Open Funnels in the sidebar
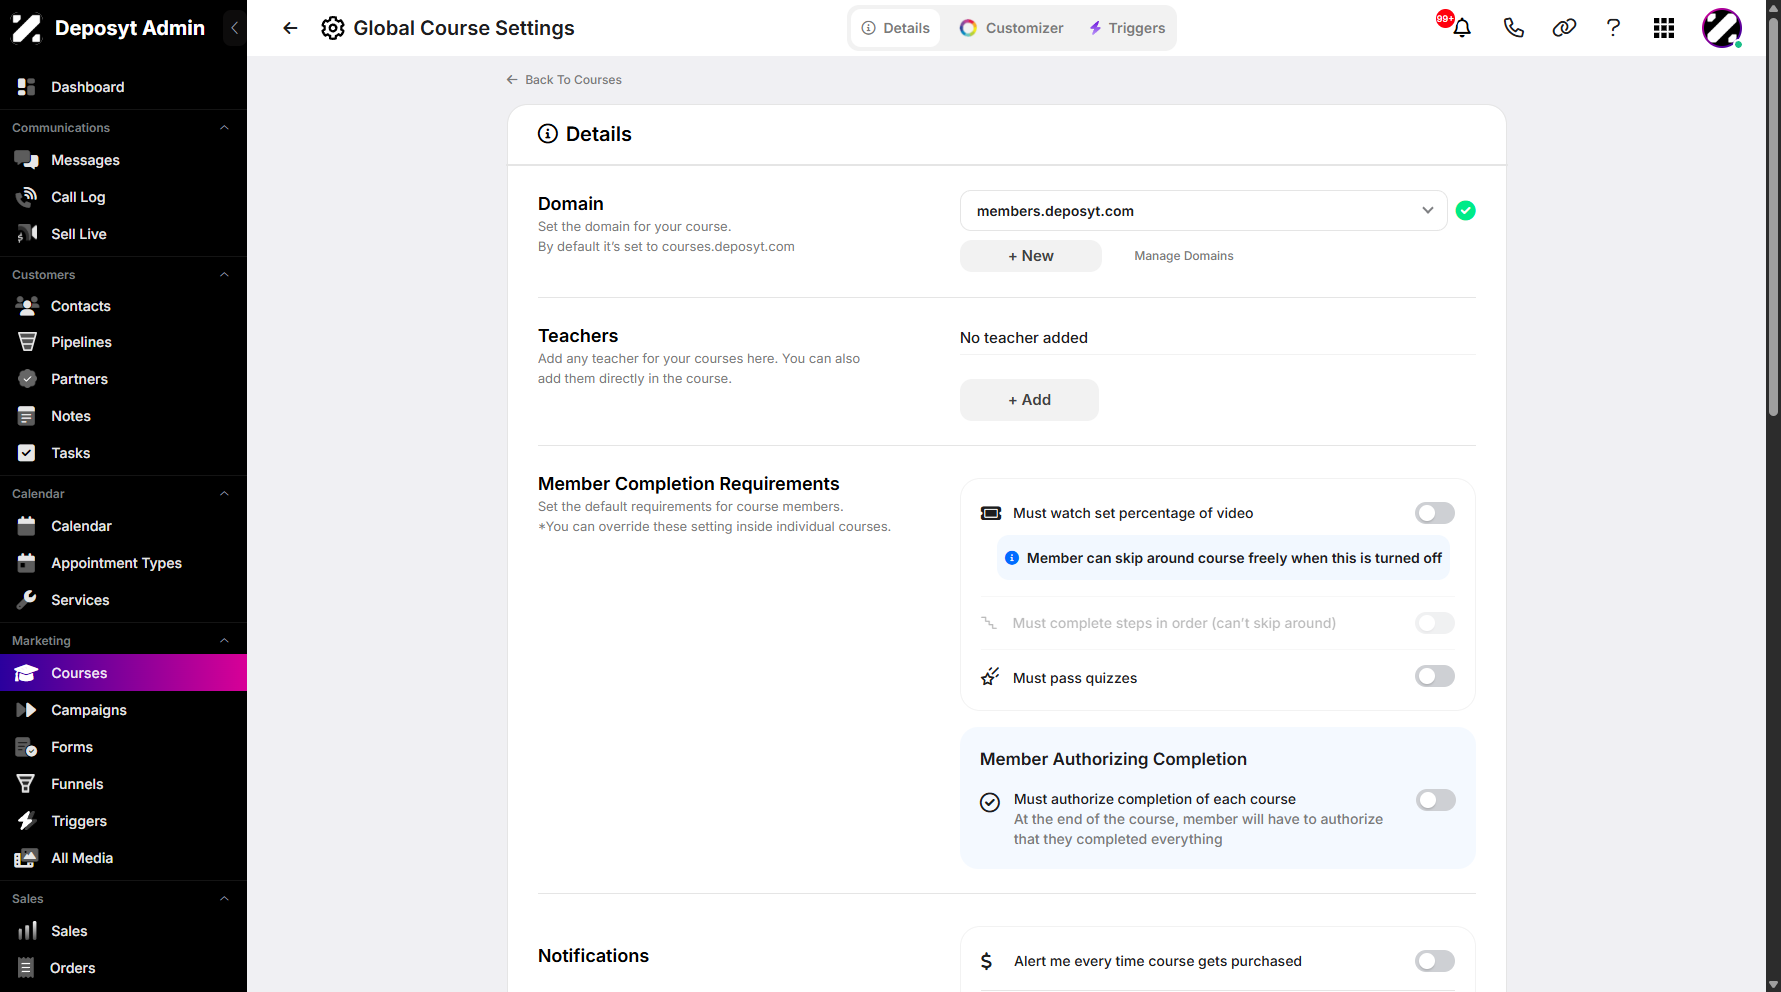Image resolution: width=1781 pixels, height=992 pixels. pos(123,784)
